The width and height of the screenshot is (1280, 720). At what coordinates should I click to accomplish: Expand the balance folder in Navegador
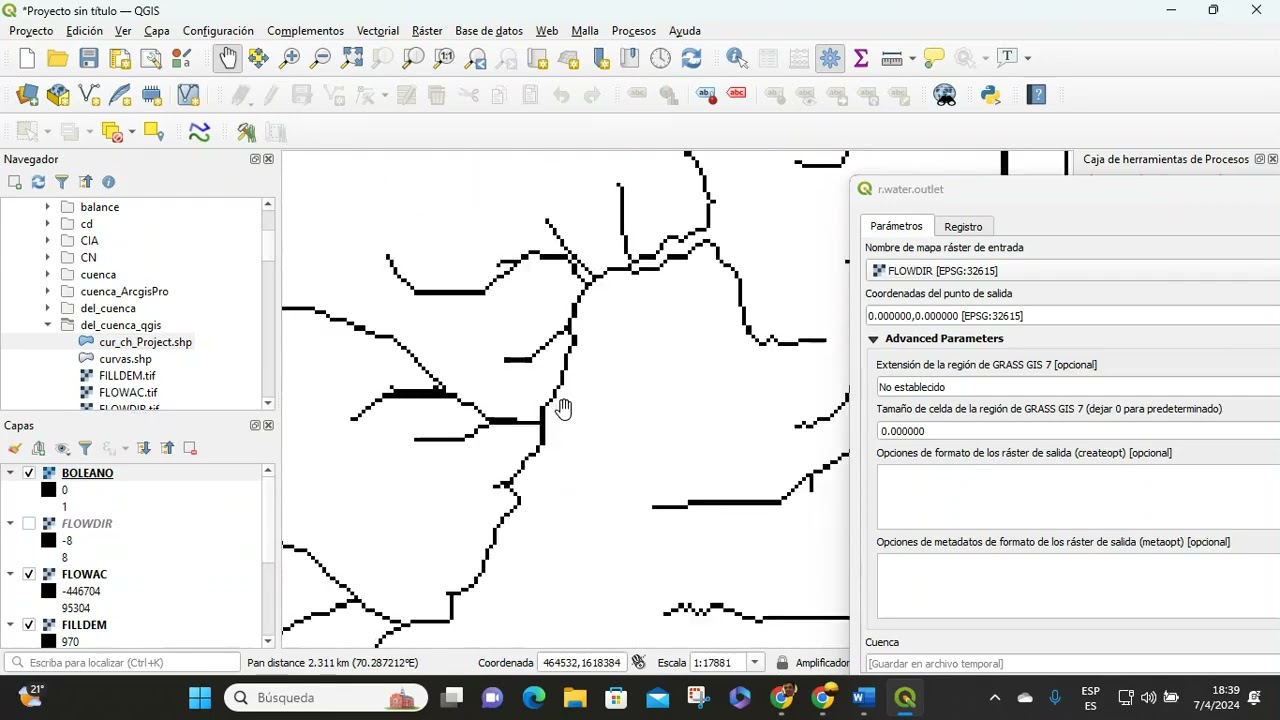point(47,207)
